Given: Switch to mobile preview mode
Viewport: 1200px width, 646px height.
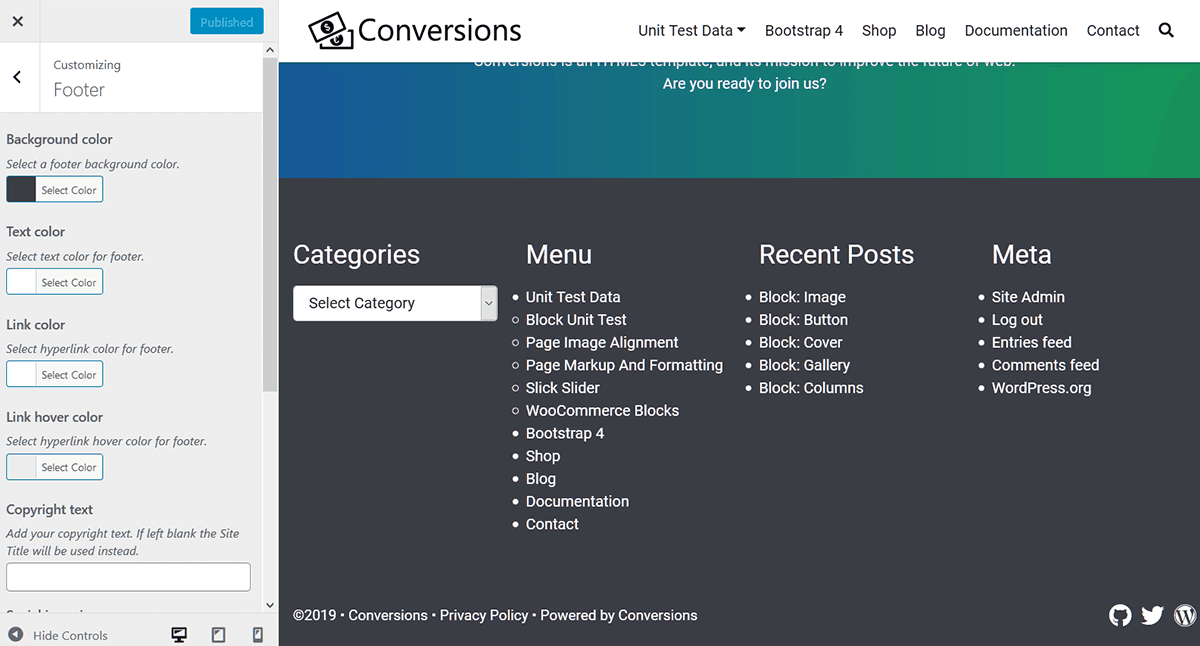Looking at the screenshot, I should (257, 635).
